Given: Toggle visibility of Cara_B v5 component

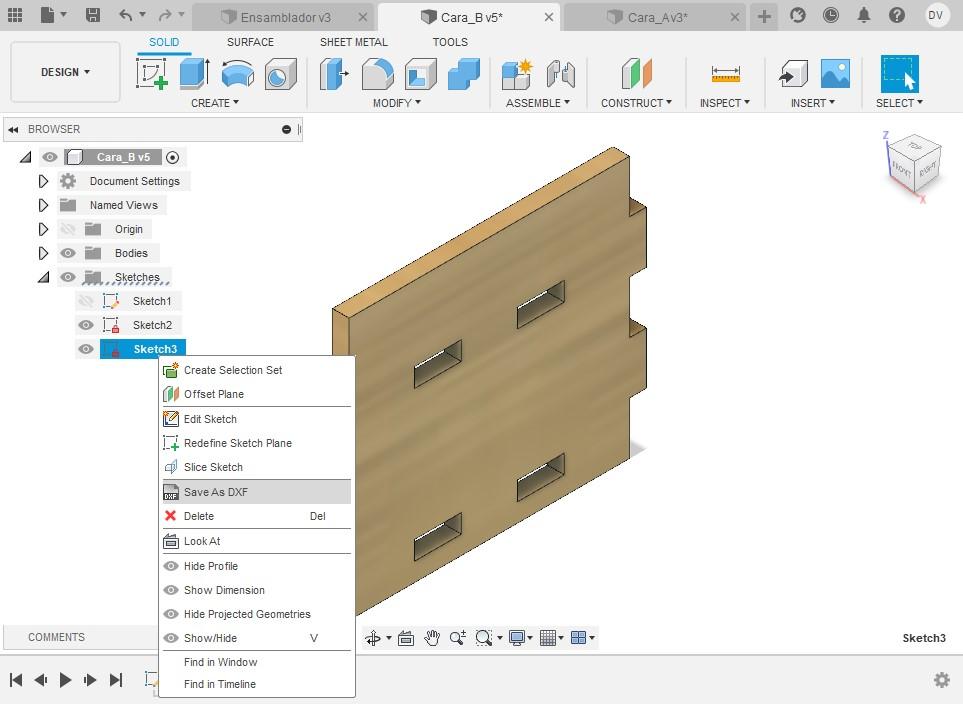Looking at the screenshot, I should tap(50, 157).
